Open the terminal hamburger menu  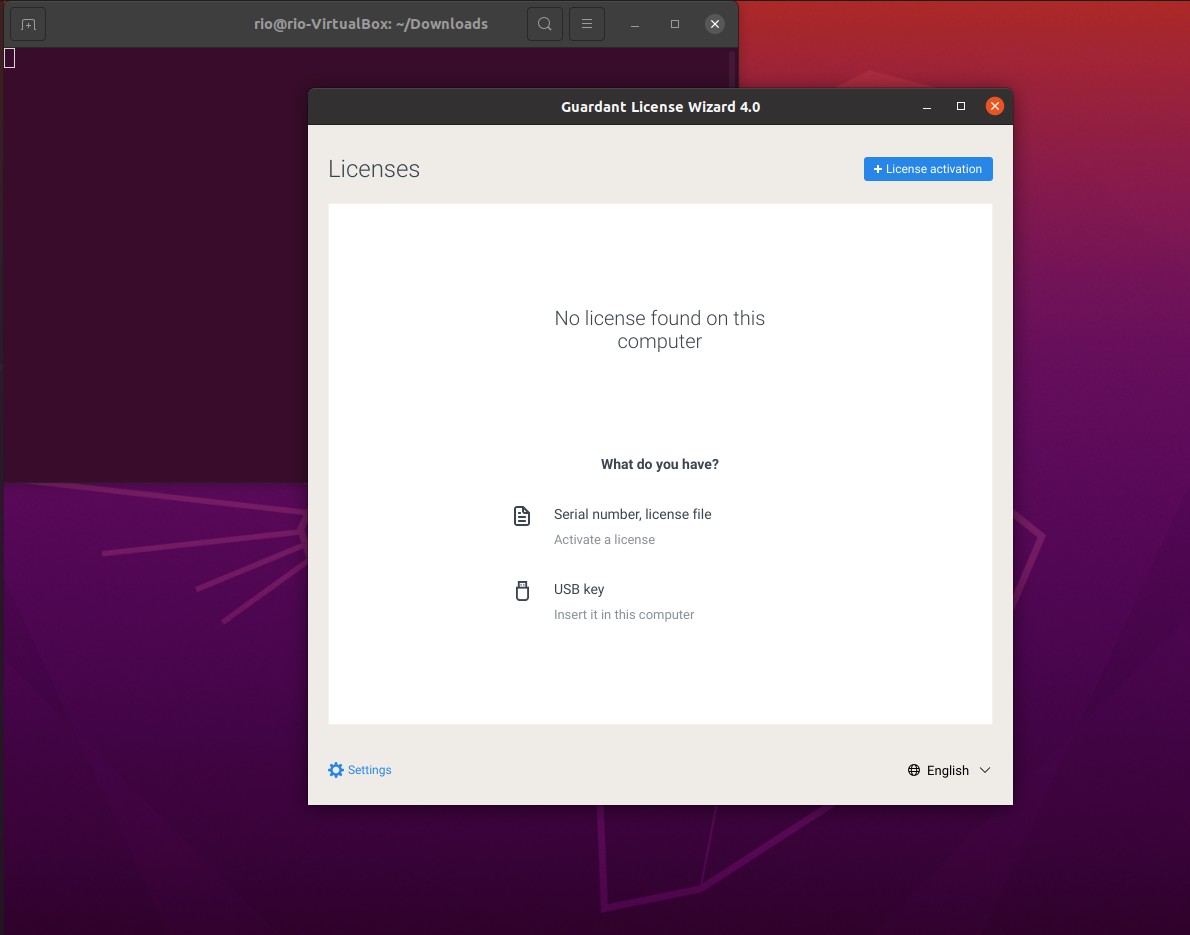point(587,24)
